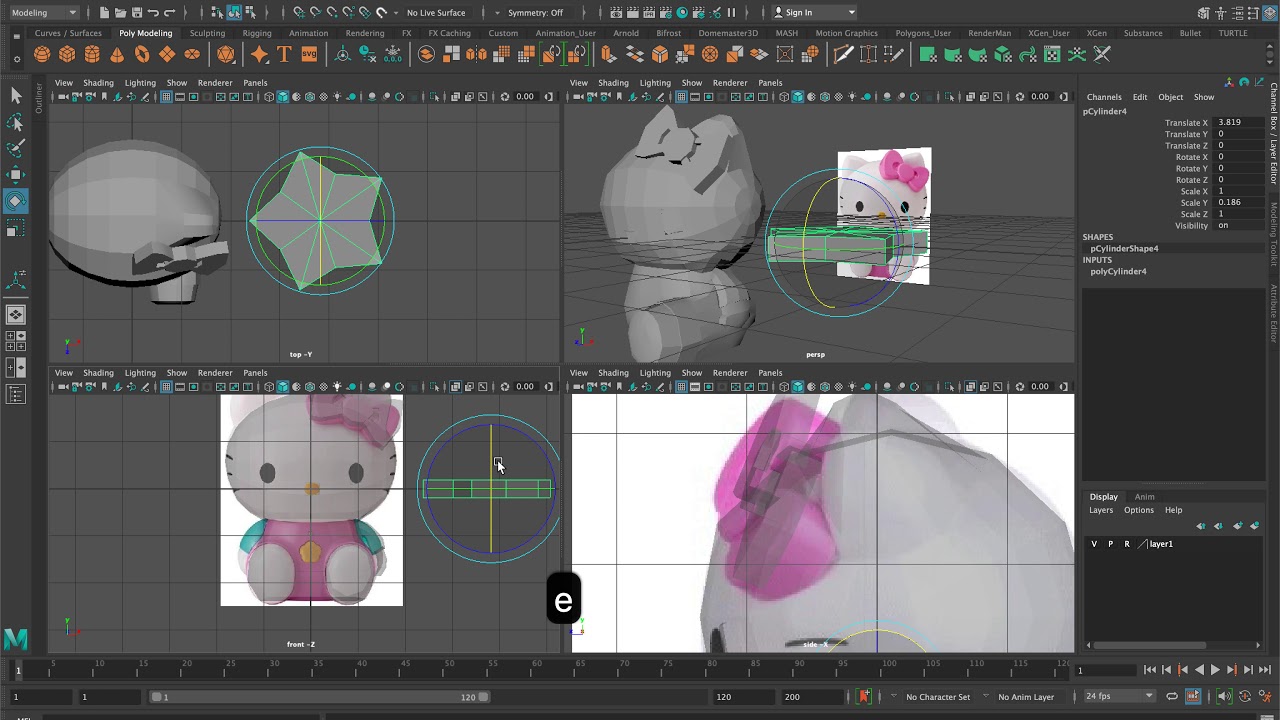Open the No Character Set dropdown
Viewport: 1280px width, 720px height.
click(x=938, y=696)
